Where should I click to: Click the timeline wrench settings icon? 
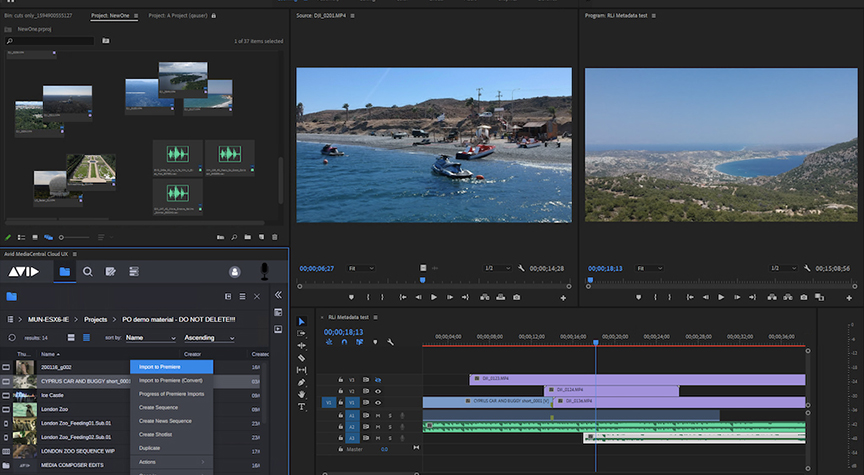390,342
